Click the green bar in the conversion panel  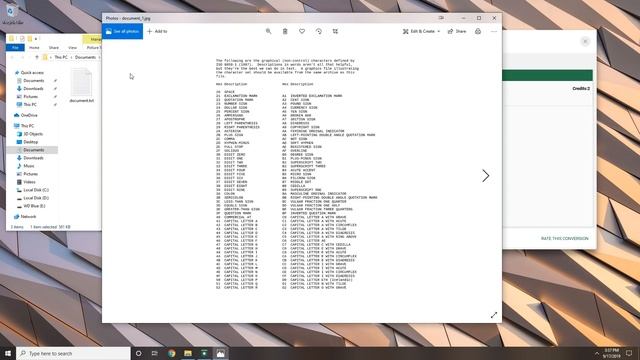tap(547, 75)
